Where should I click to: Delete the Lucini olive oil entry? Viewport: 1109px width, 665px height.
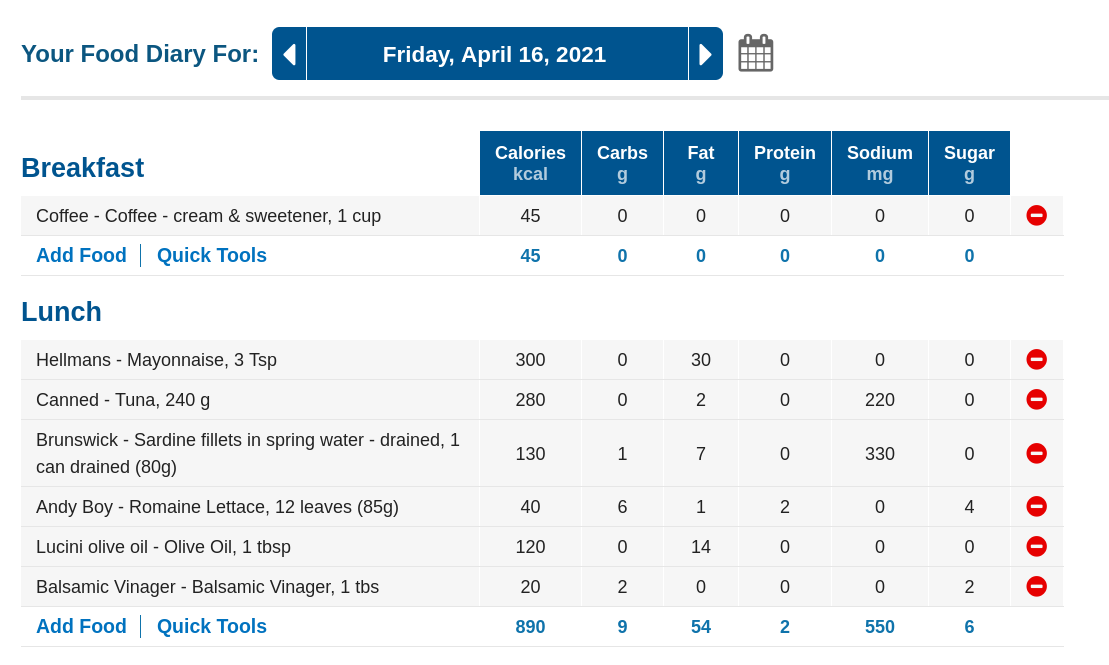pyautogui.click(x=1036, y=546)
